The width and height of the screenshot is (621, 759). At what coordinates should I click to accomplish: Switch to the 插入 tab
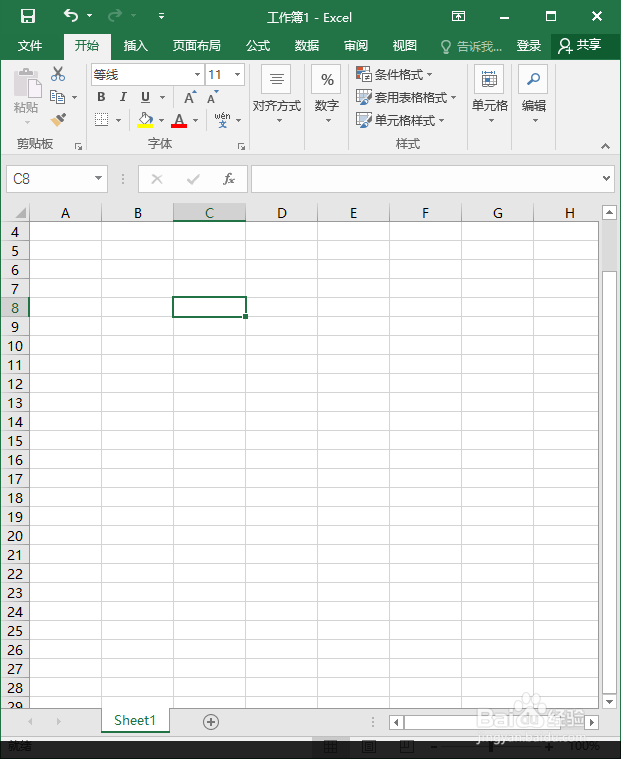pyautogui.click(x=136, y=46)
